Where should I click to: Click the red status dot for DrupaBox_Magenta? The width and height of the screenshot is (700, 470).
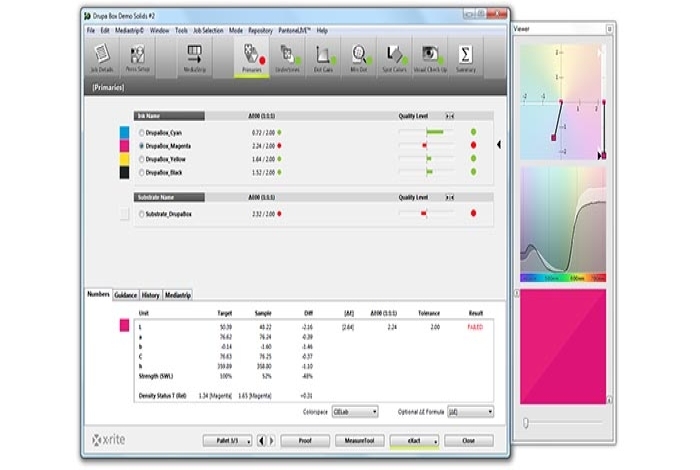tap(473, 145)
